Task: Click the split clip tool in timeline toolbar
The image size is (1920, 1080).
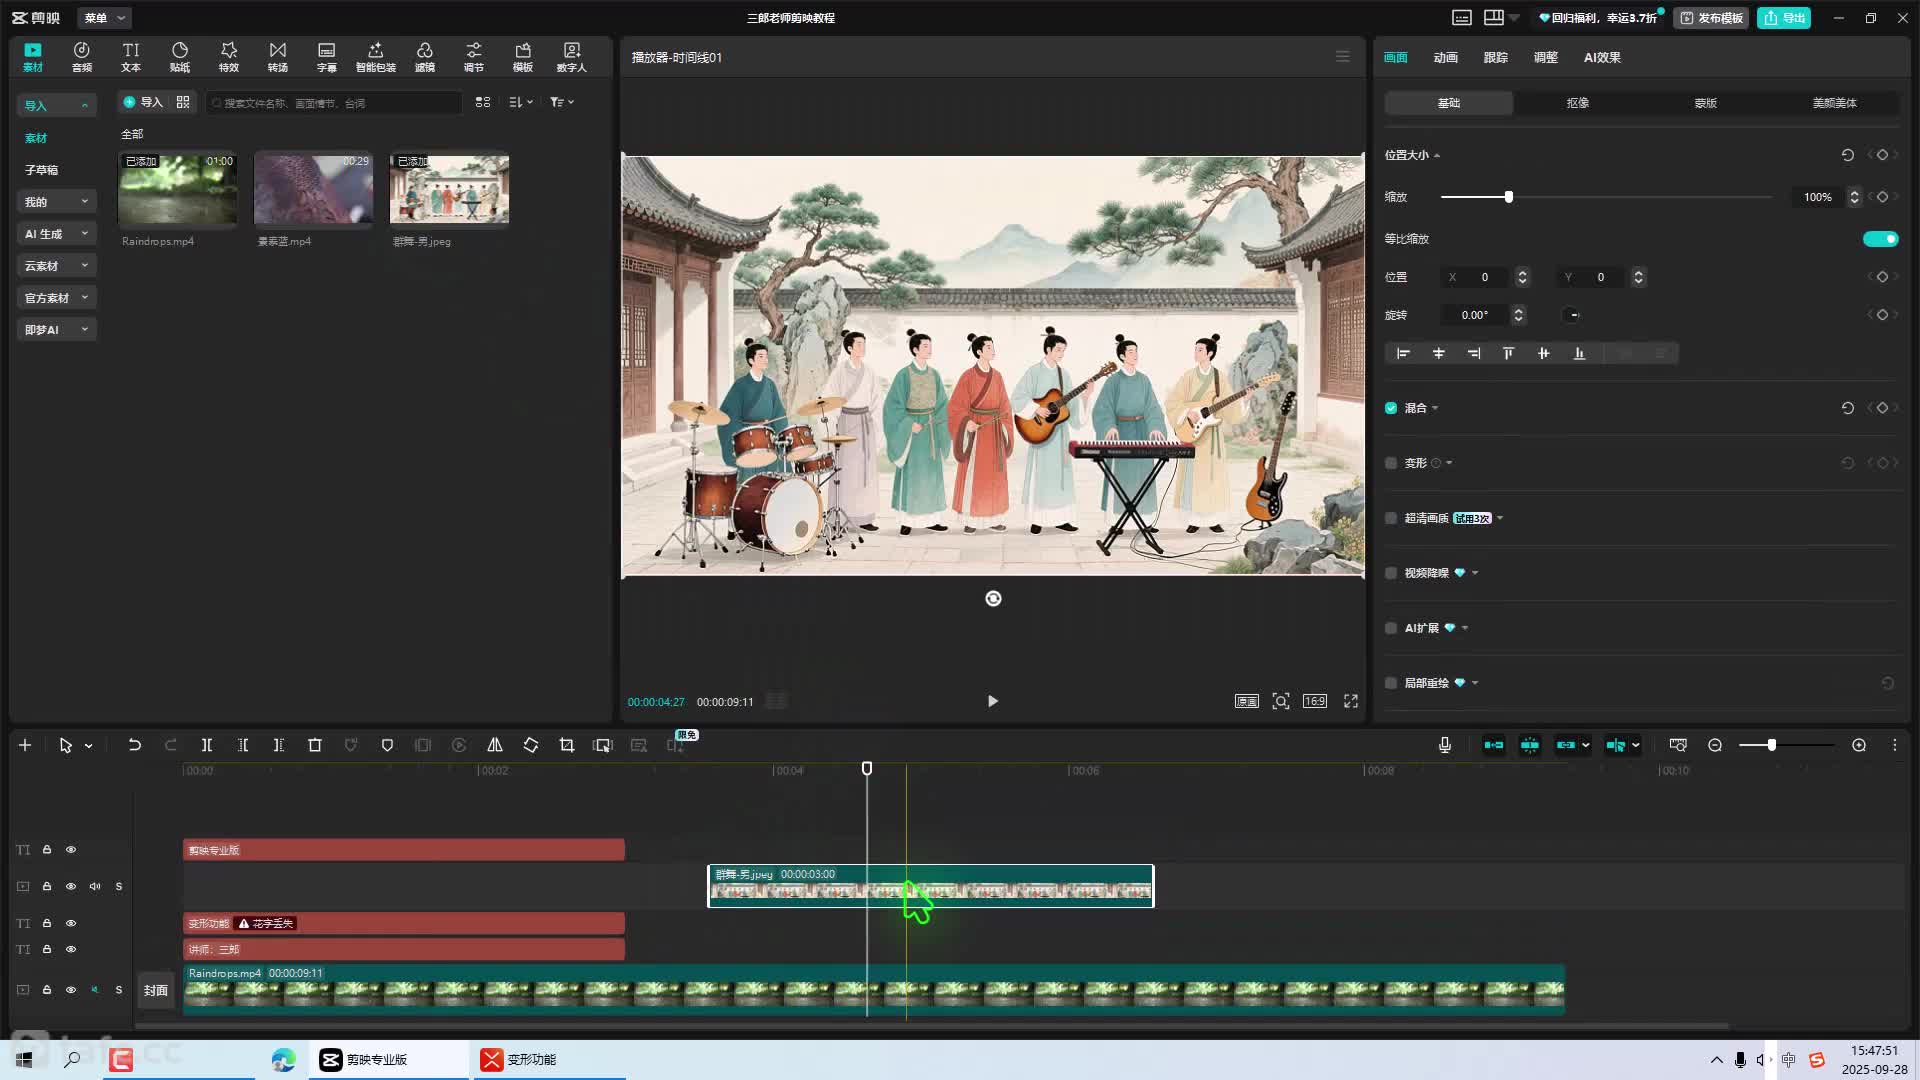Action: click(207, 745)
